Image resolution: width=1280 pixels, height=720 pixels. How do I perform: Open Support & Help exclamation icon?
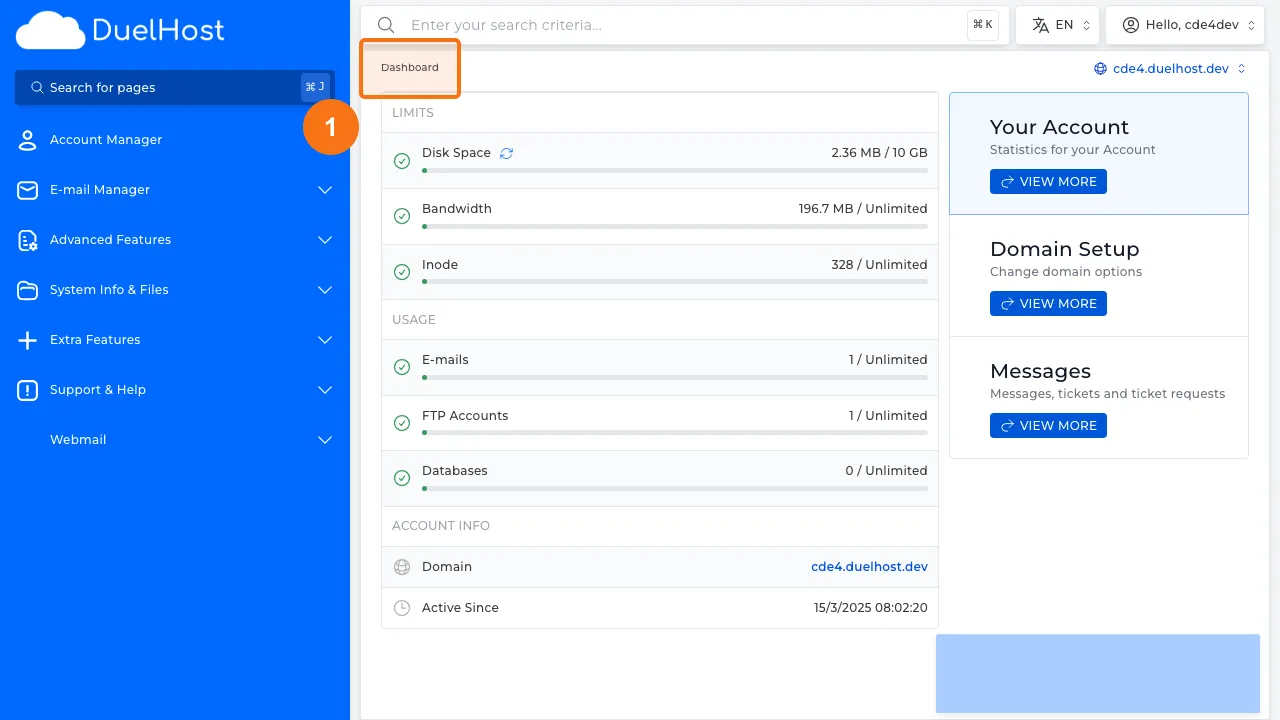27,390
